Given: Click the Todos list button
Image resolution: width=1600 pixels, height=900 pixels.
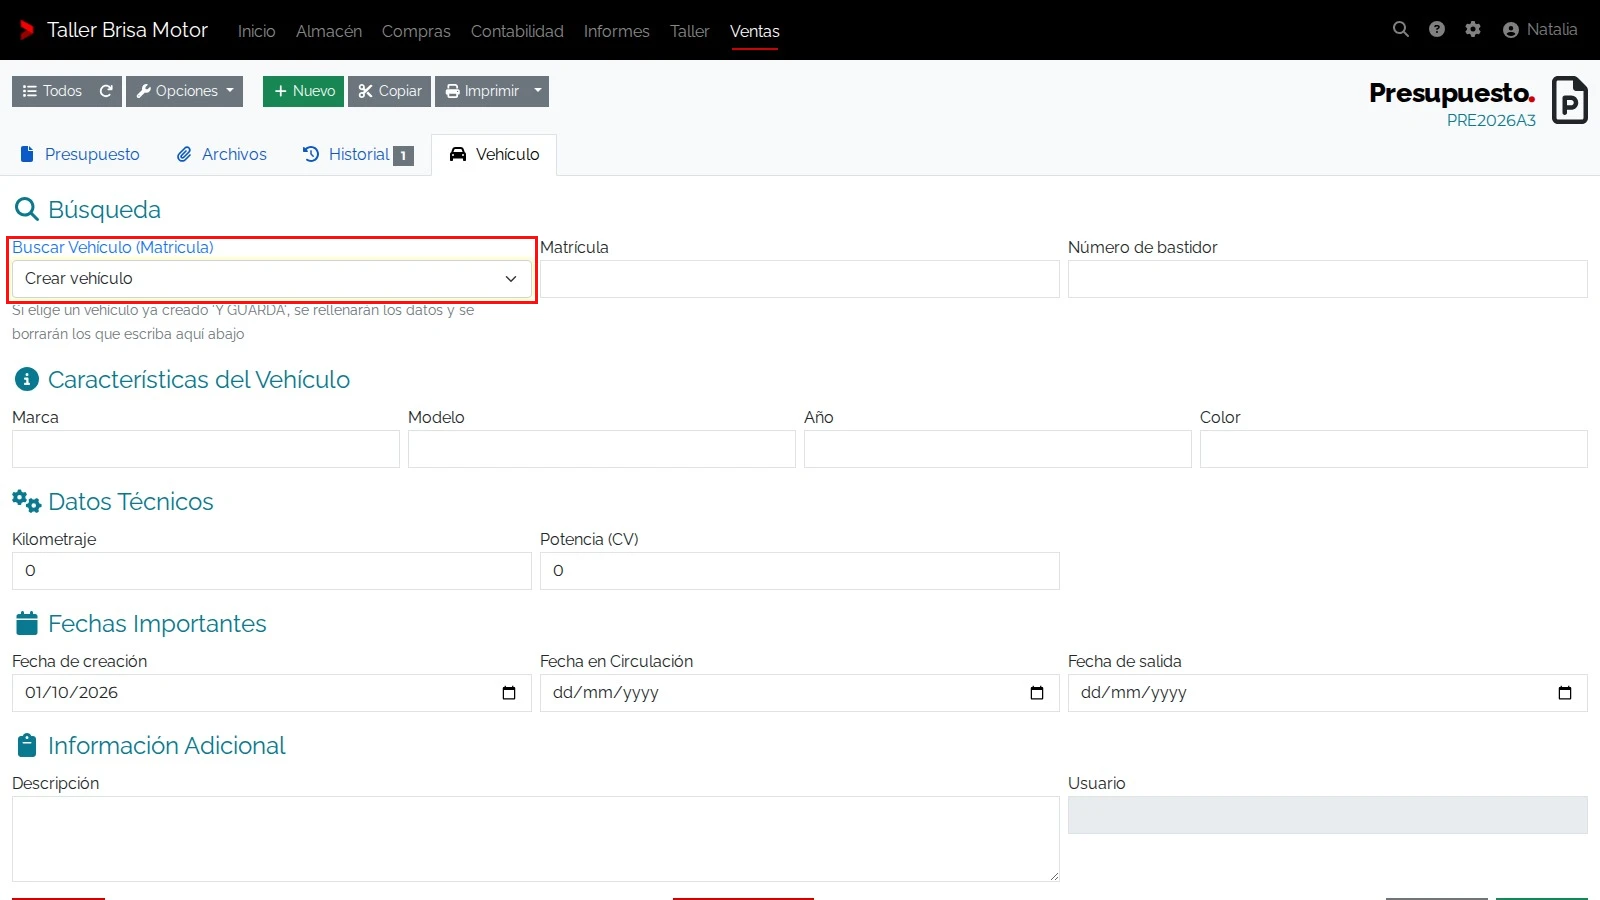Looking at the screenshot, I should [52, 91].
